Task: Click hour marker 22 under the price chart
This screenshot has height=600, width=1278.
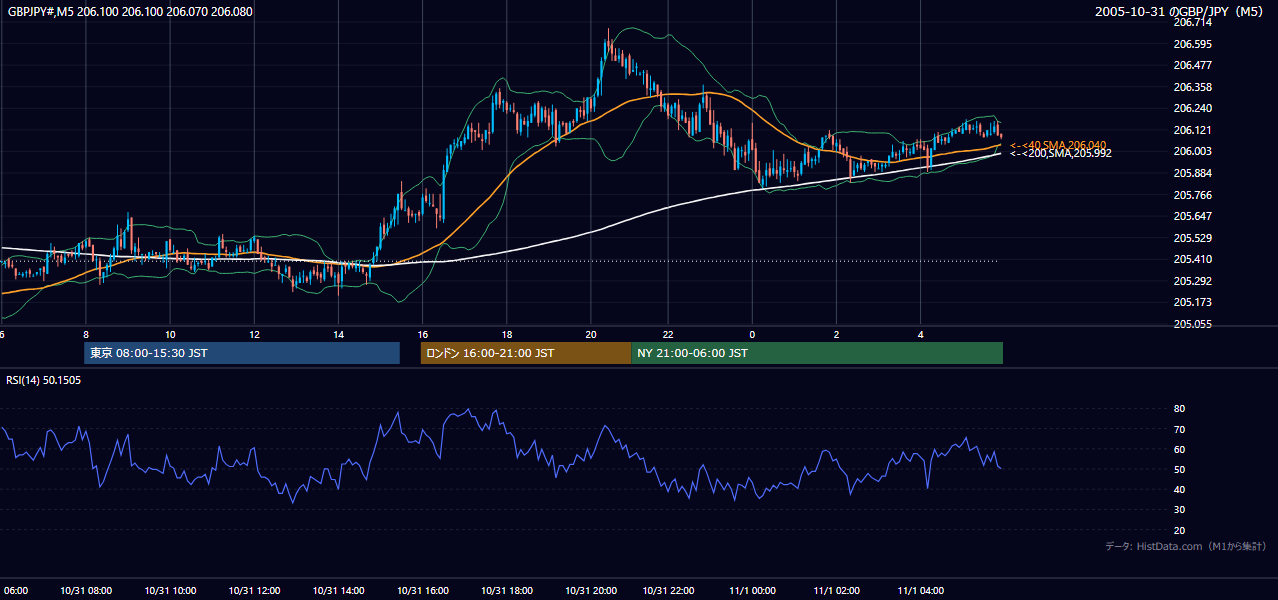Action: coord(668,334)
